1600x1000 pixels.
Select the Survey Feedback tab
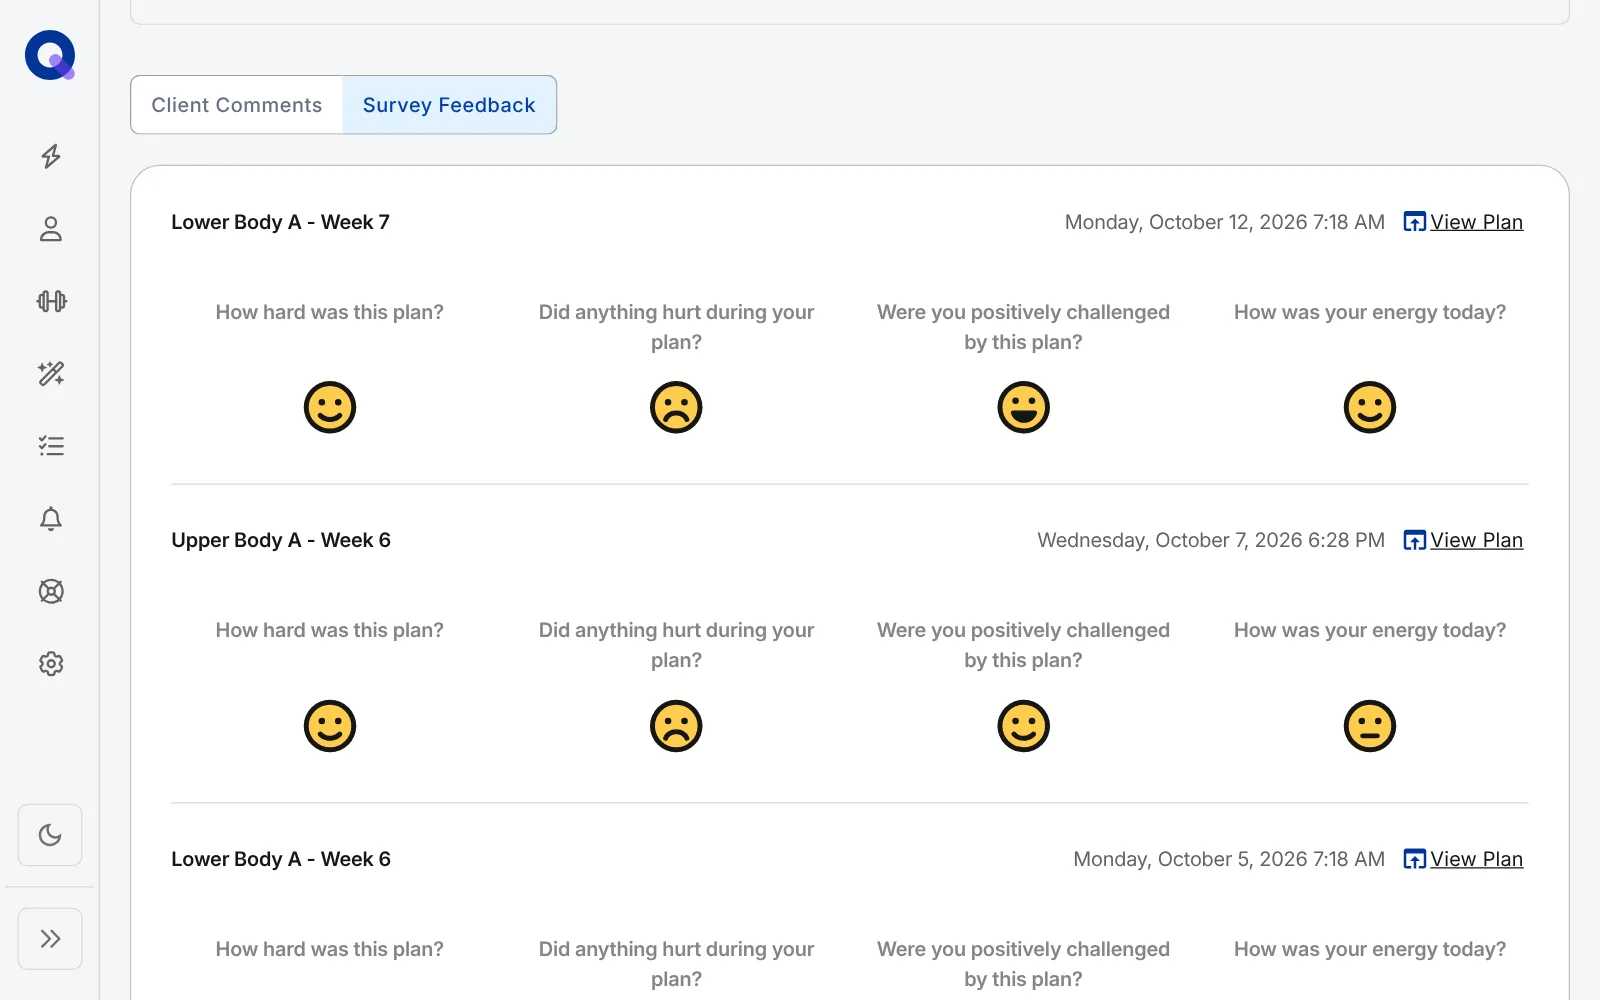pos(449,105)
